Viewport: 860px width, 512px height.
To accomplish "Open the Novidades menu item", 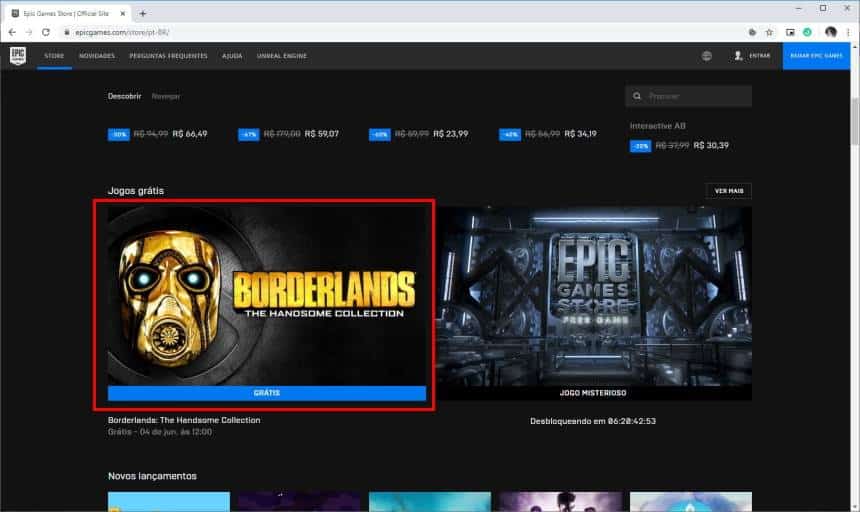I will coord(97,56).
